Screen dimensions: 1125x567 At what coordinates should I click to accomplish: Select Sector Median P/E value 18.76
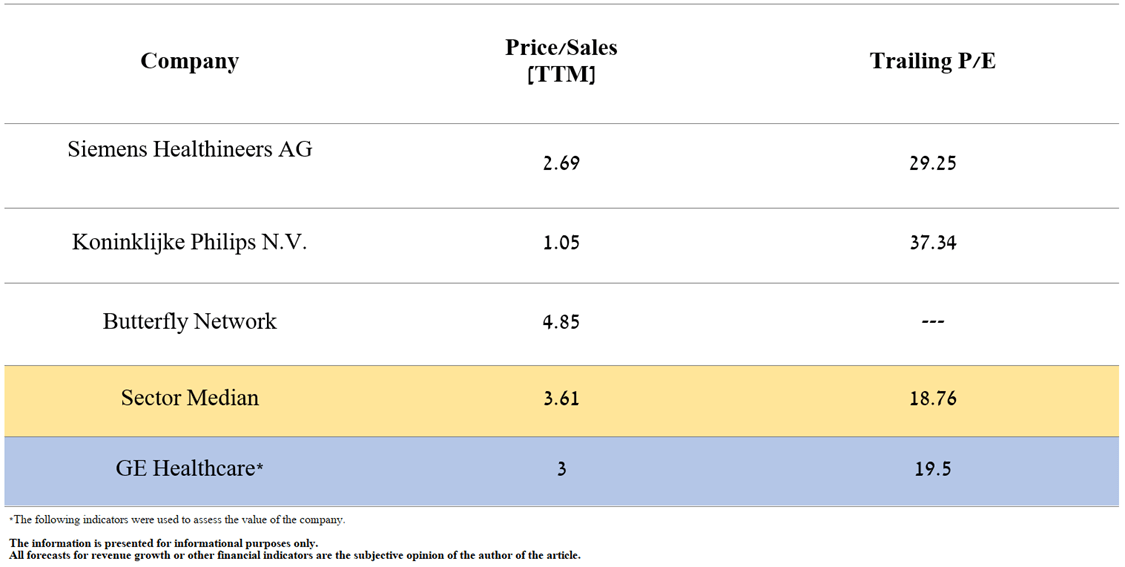[932, 398]
